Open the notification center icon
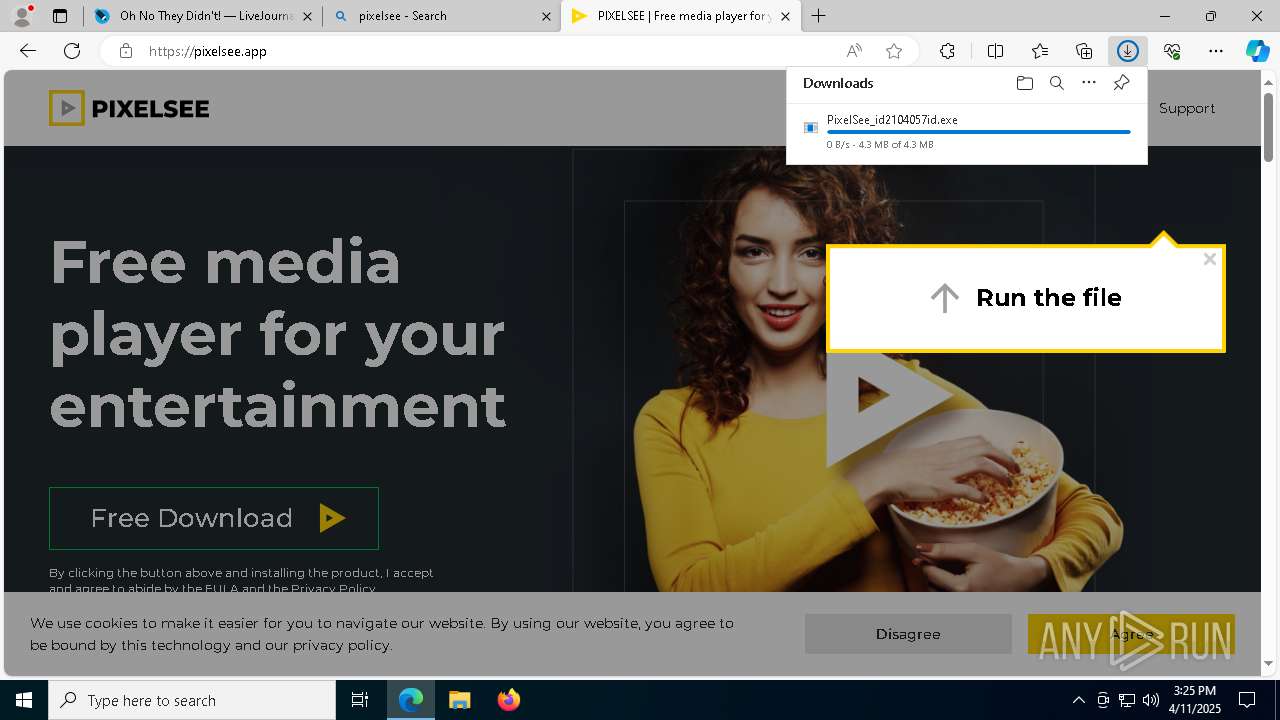 (1247, 700)
